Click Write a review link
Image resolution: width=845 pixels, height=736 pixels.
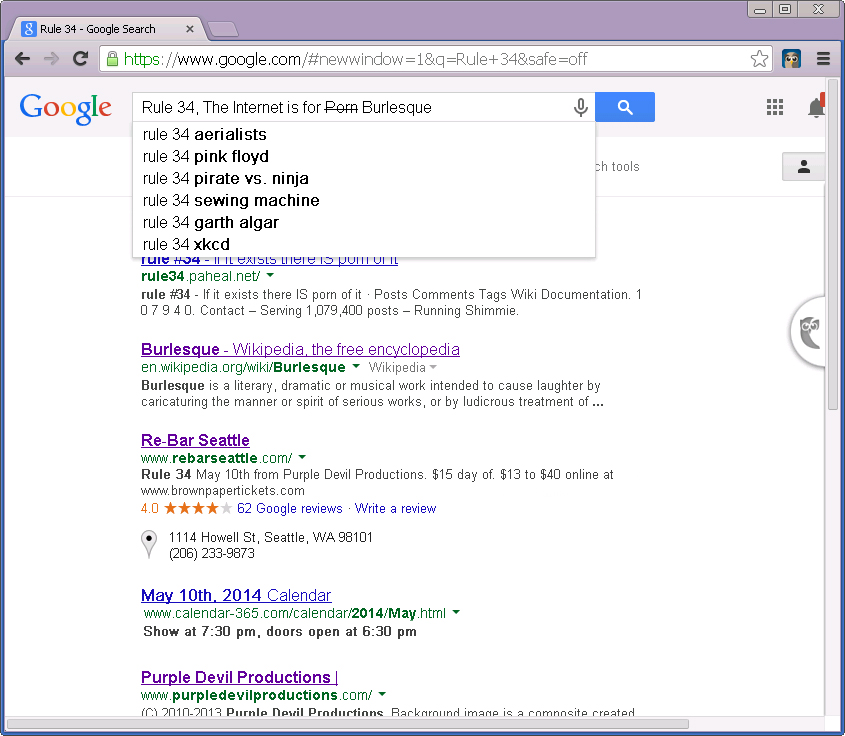(395, 508)
